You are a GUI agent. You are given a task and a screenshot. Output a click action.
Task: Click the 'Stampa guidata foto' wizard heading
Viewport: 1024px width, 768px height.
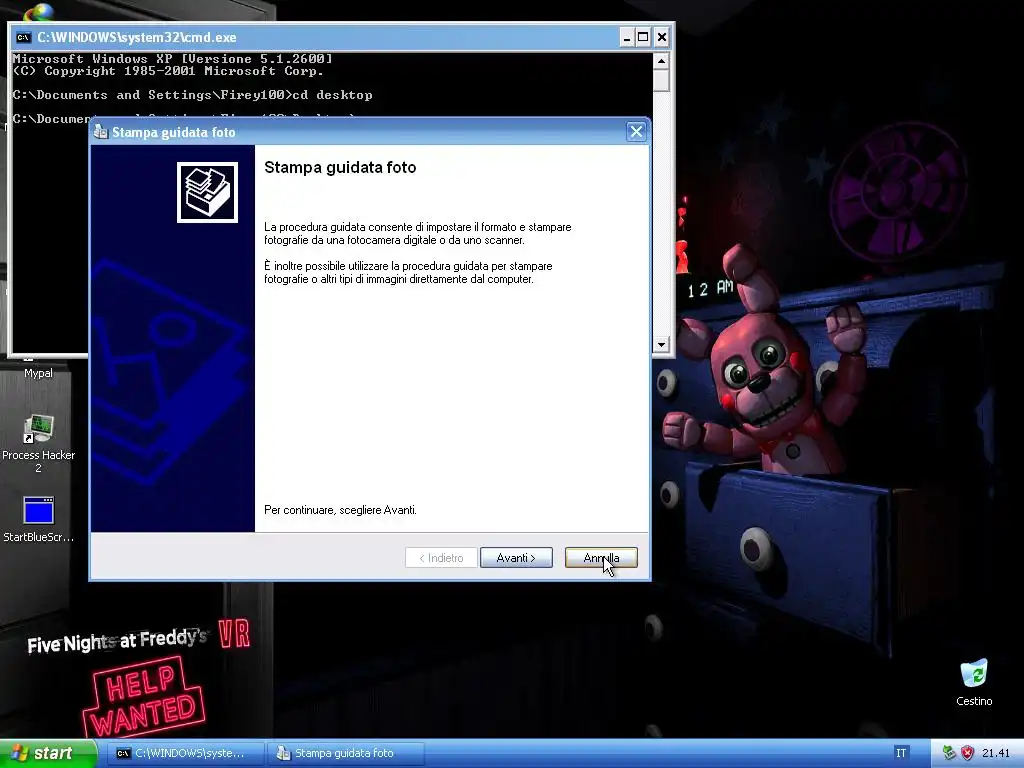[x=340, y=167]
